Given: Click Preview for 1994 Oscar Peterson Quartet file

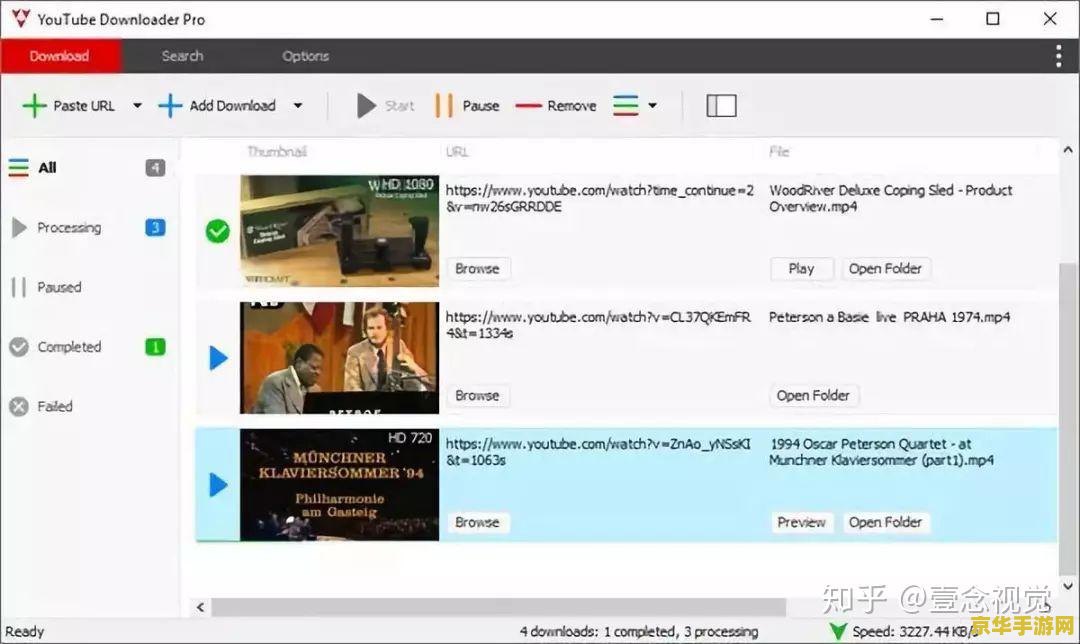Looking at the screenshot, I should [801, 522].
